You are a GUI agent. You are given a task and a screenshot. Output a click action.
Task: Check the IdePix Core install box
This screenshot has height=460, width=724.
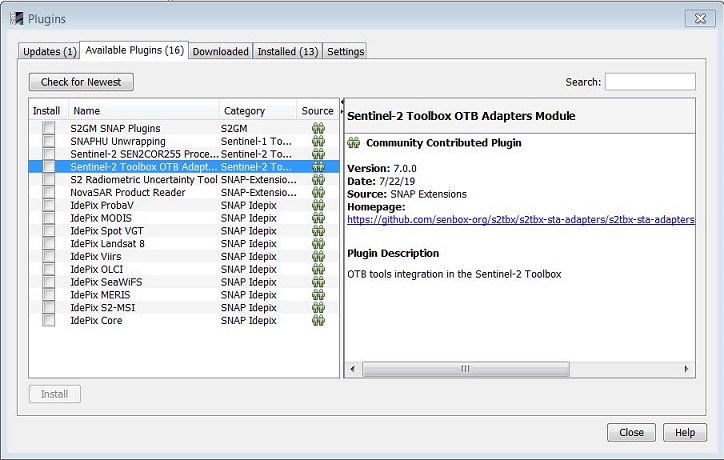[48, 321]
